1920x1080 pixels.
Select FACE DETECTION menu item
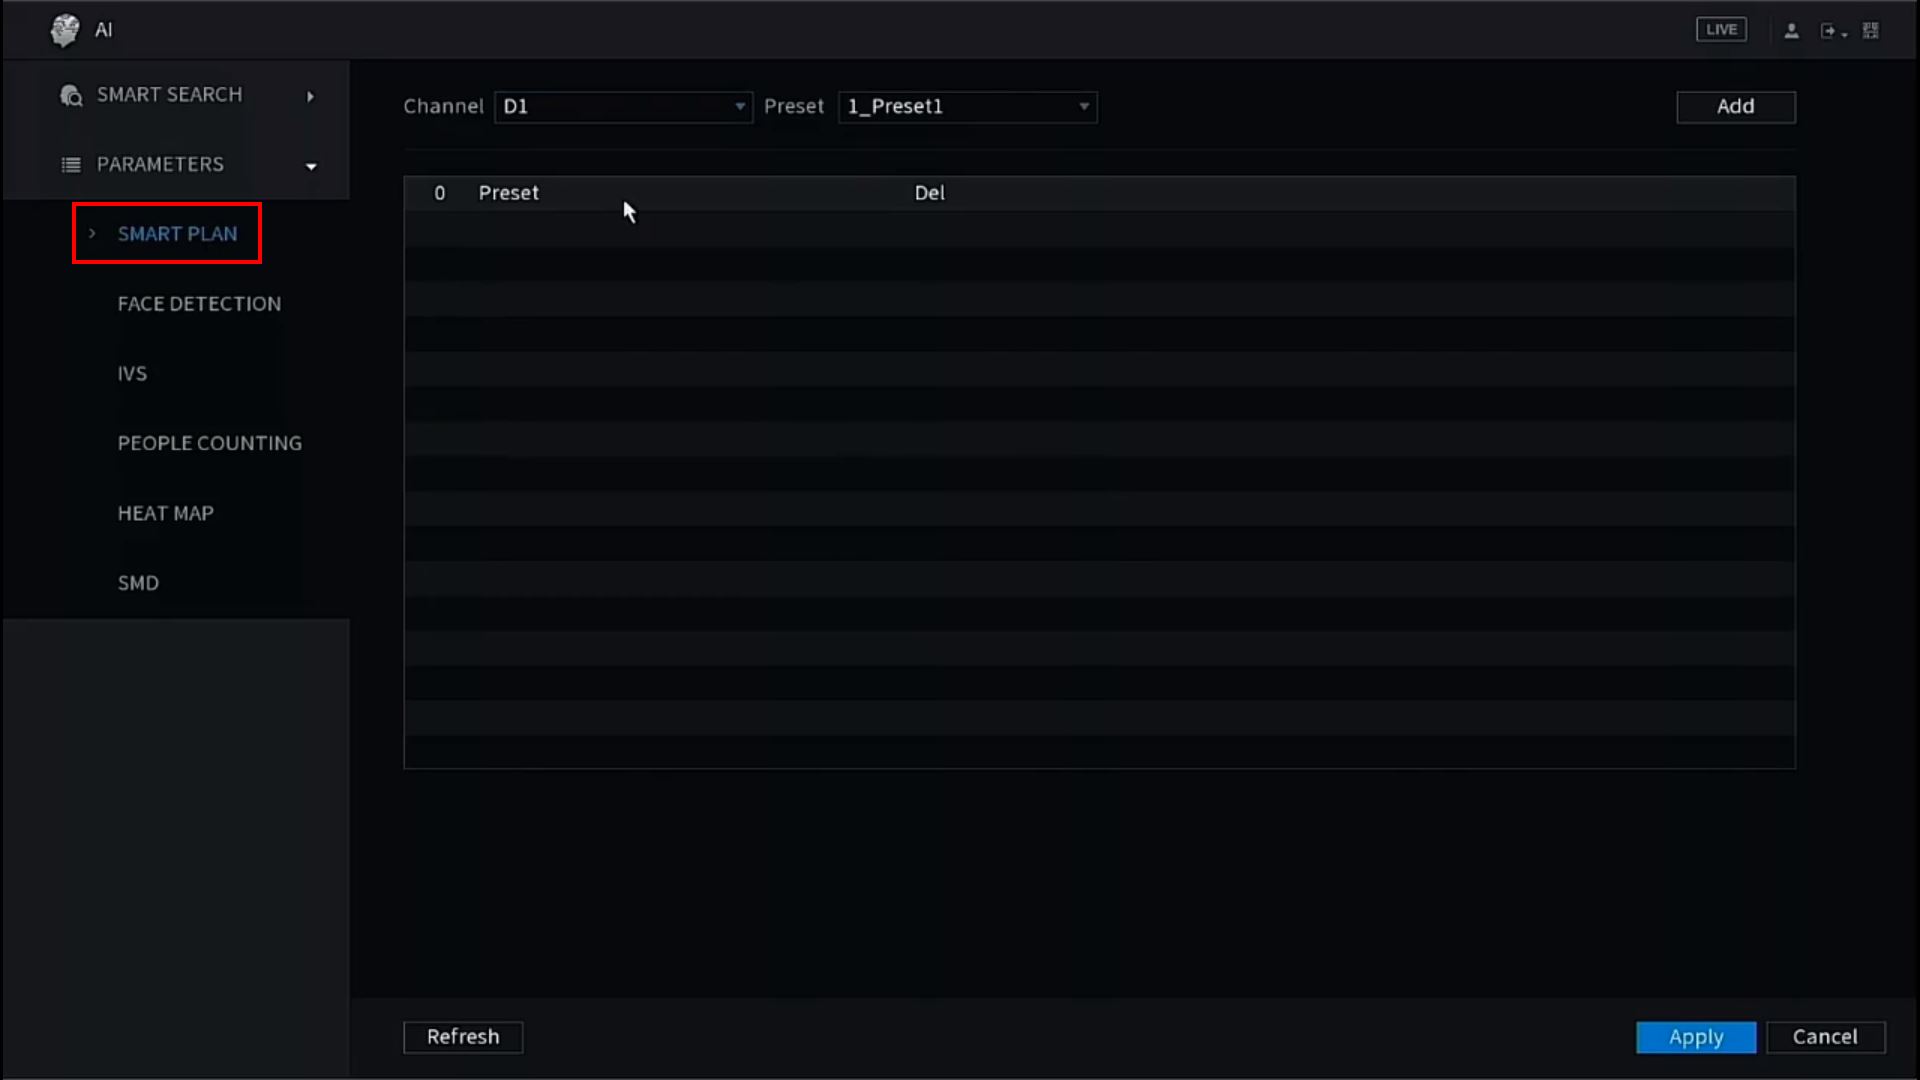tap(199, 304)
